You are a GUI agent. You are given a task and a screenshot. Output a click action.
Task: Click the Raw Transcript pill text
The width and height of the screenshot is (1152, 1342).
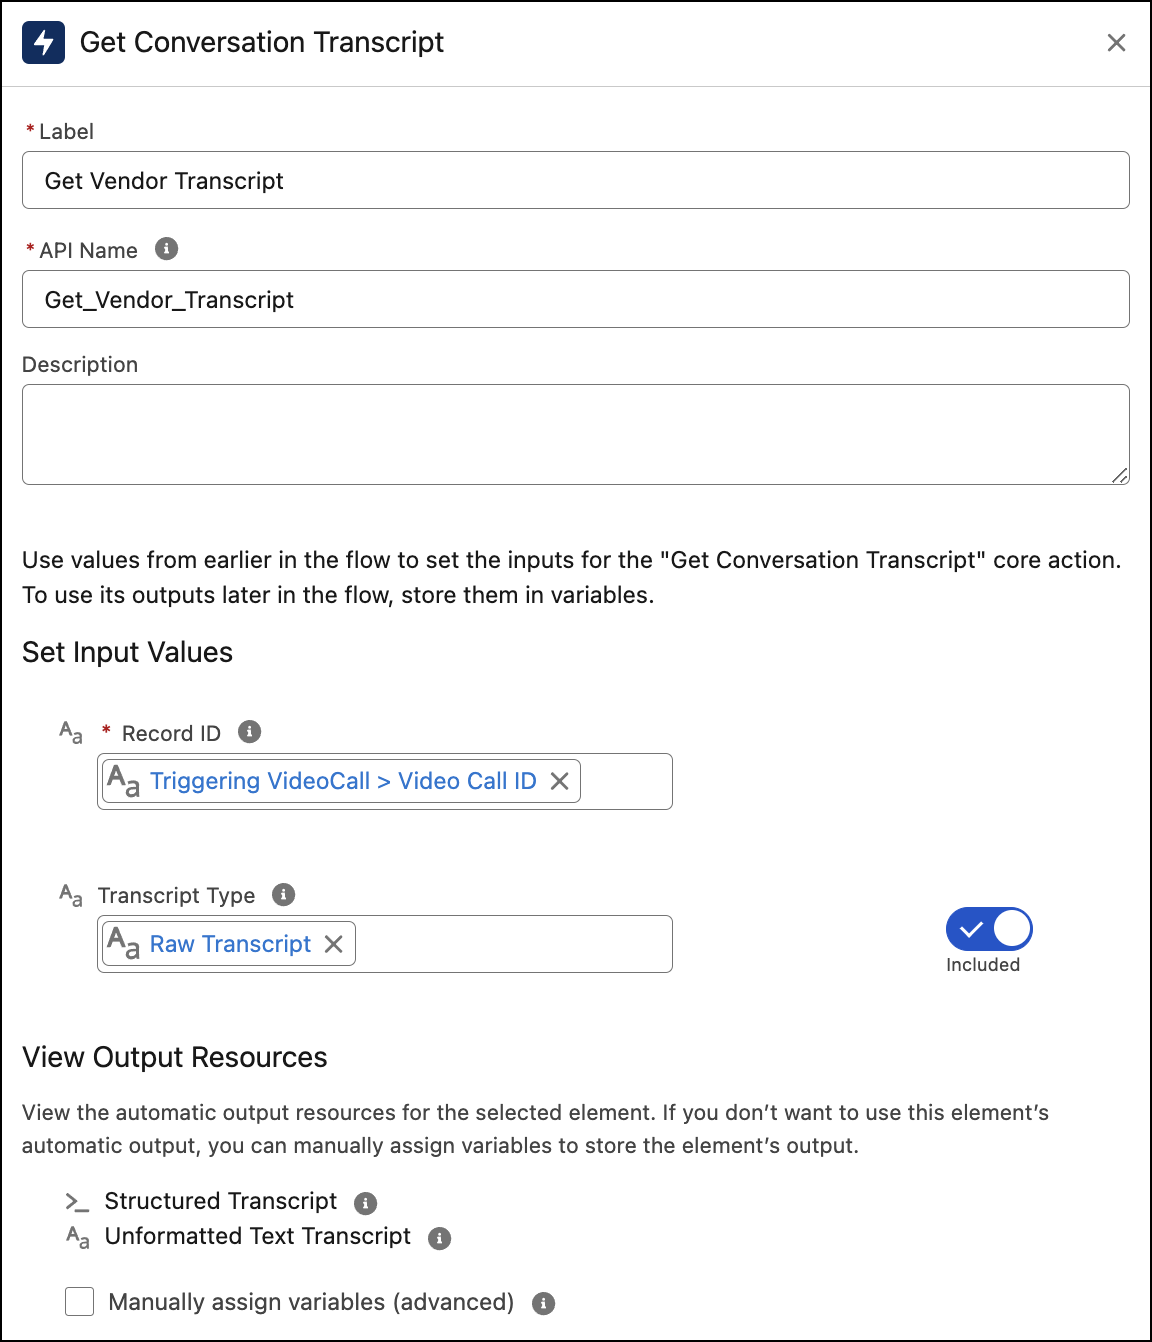[230, 944]
